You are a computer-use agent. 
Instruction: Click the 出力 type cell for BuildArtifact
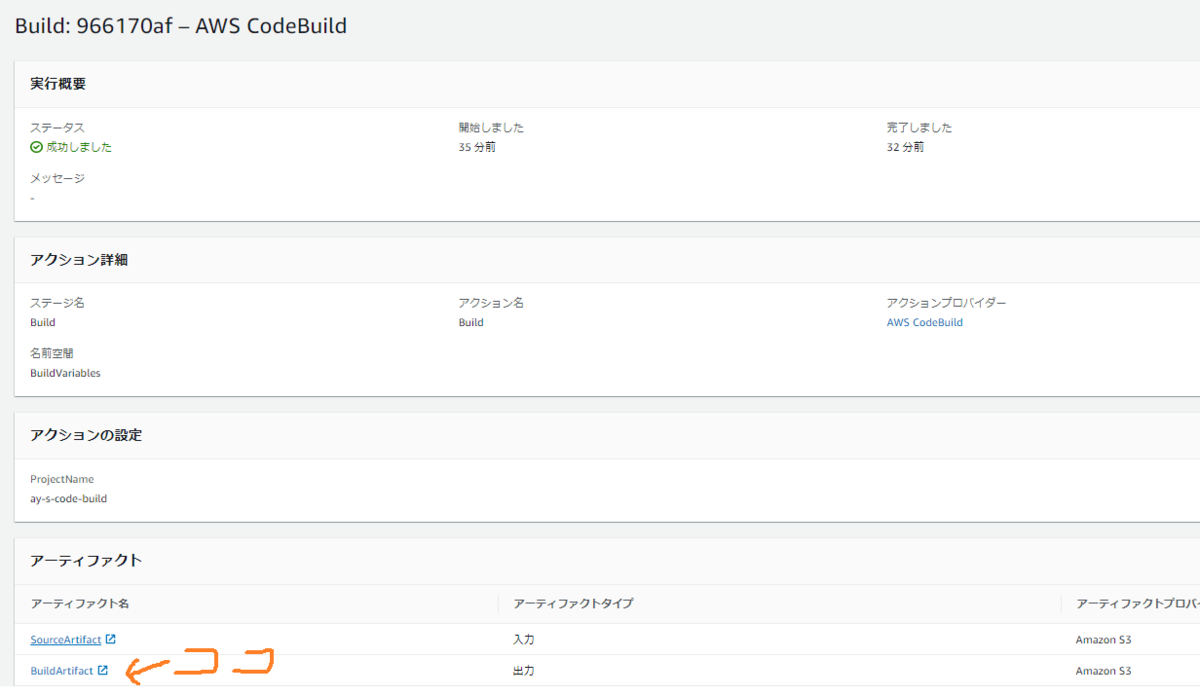click(524, 670)
